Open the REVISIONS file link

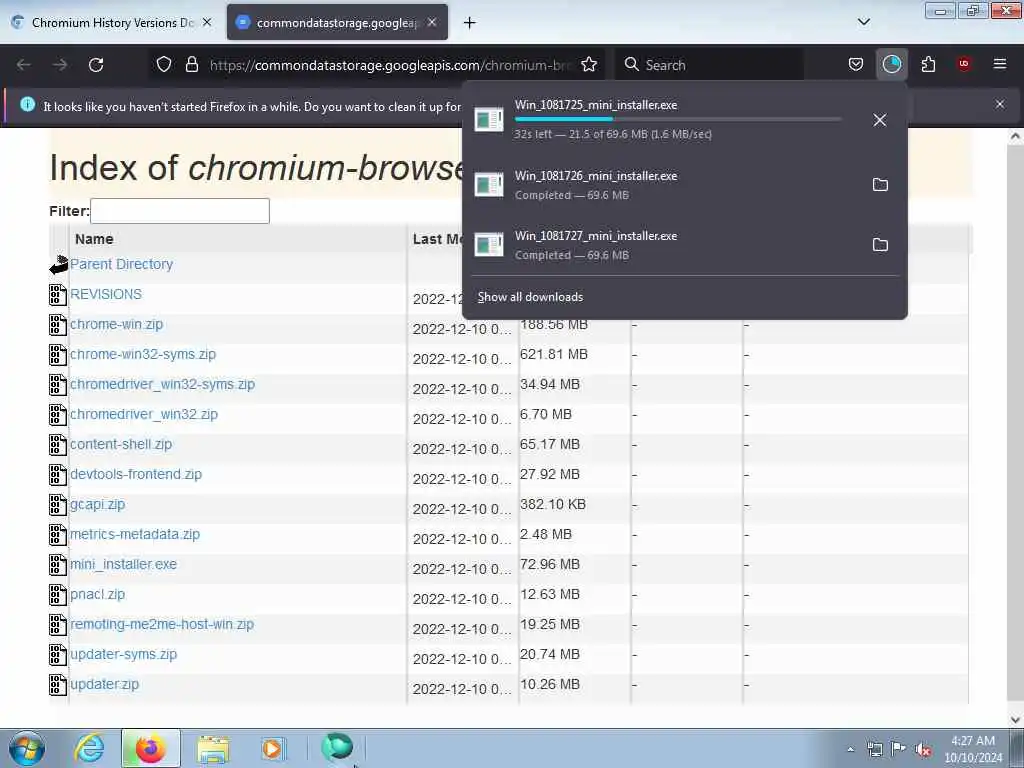[106, 294]
